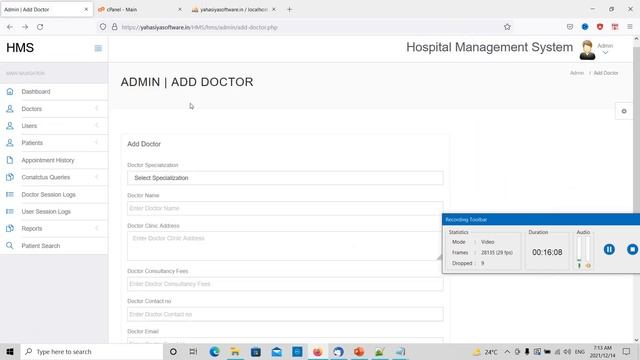Bookmark this page with the star icon
The width and height of the screenshot is (640, 360).
click(x=507, y=27)
